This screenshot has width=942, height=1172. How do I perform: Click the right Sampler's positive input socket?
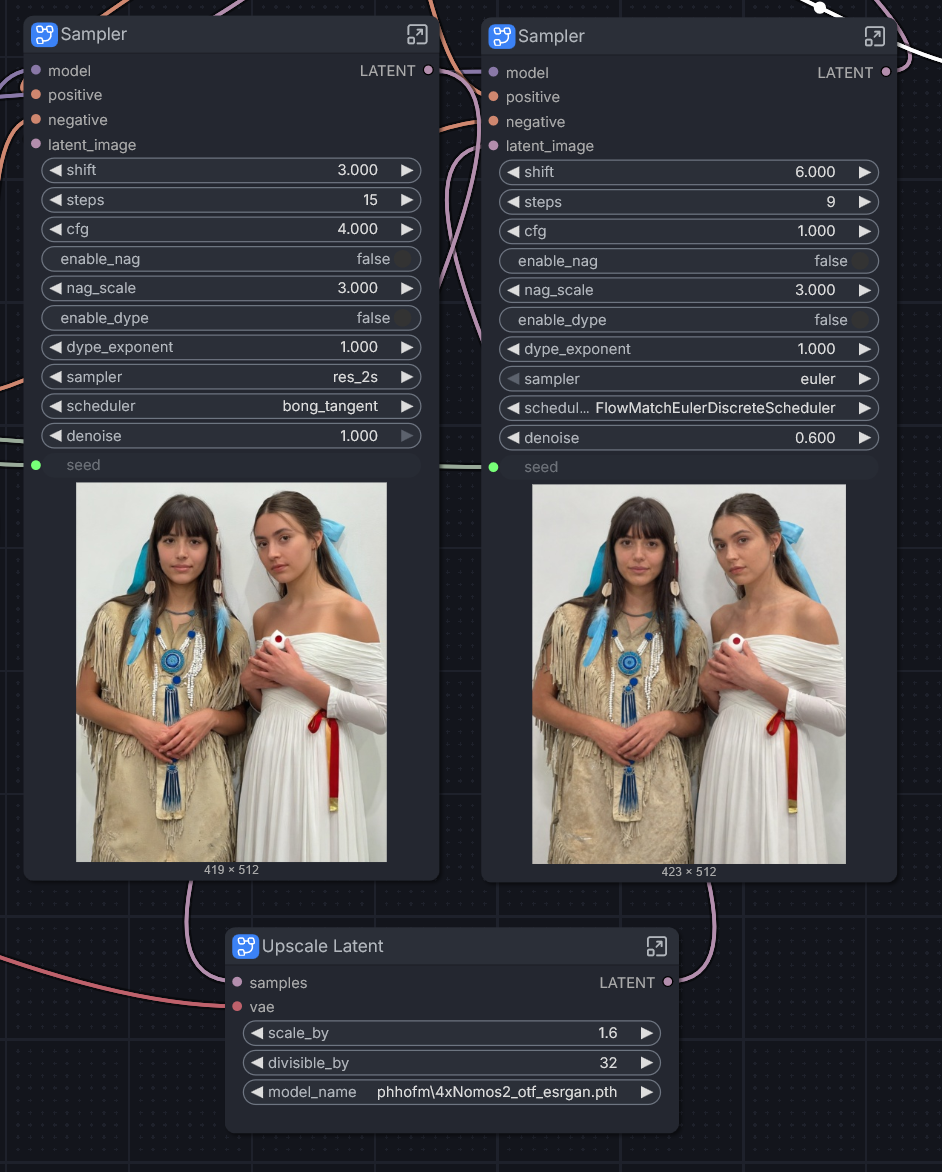pos(493,96)
